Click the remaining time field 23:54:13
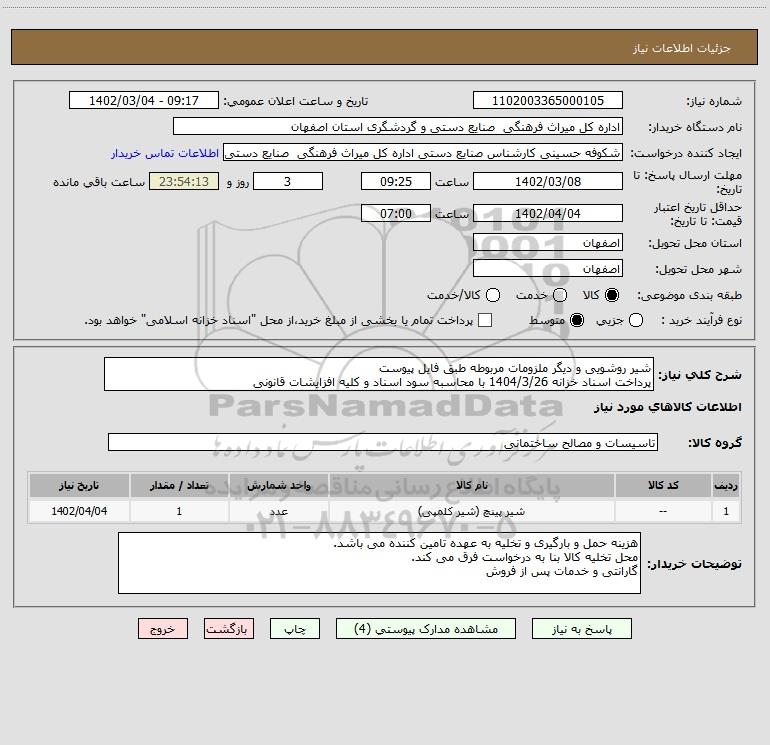 pos(184,181)
